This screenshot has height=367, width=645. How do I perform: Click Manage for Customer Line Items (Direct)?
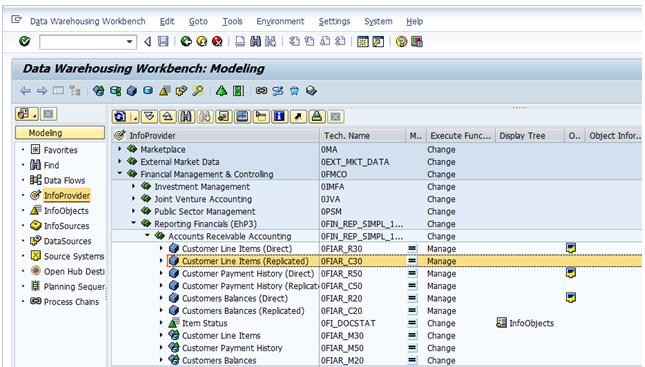click(441, 249)
